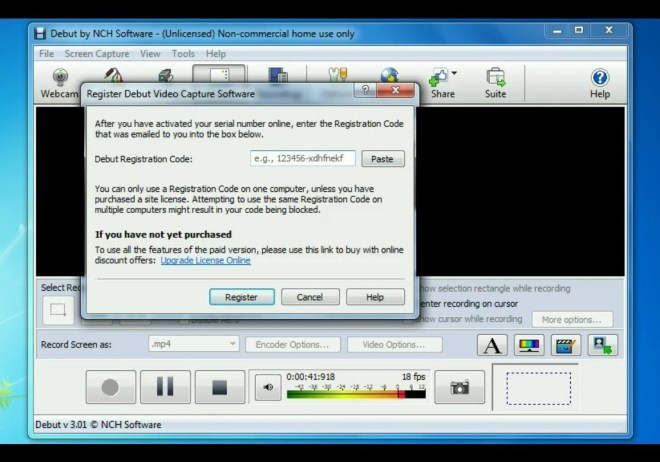Click the Debut Registration Code field
This screenshot has width=660, height=462.
pos(303,159)
